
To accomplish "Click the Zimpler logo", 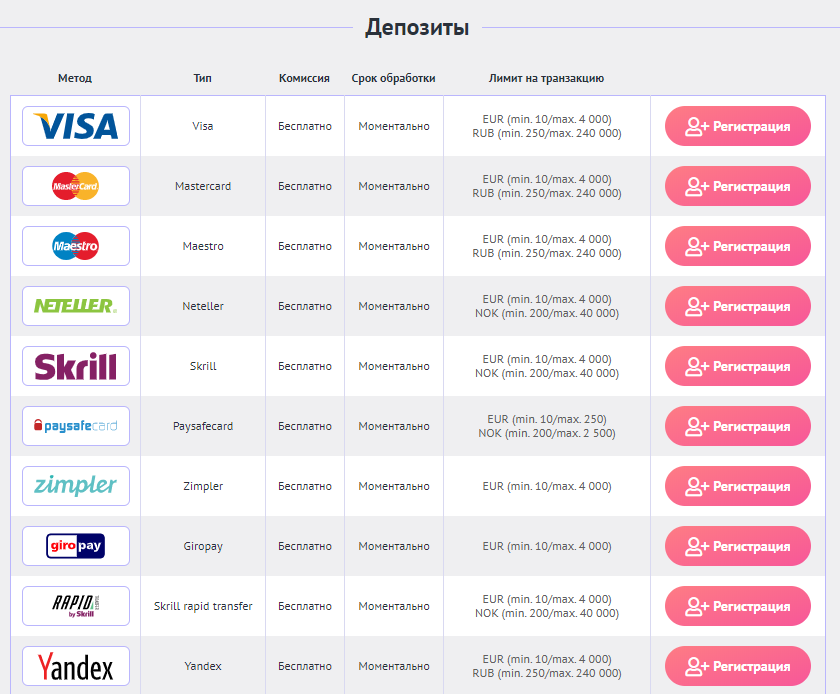I will pyautogui.click(x=76, y=486).
